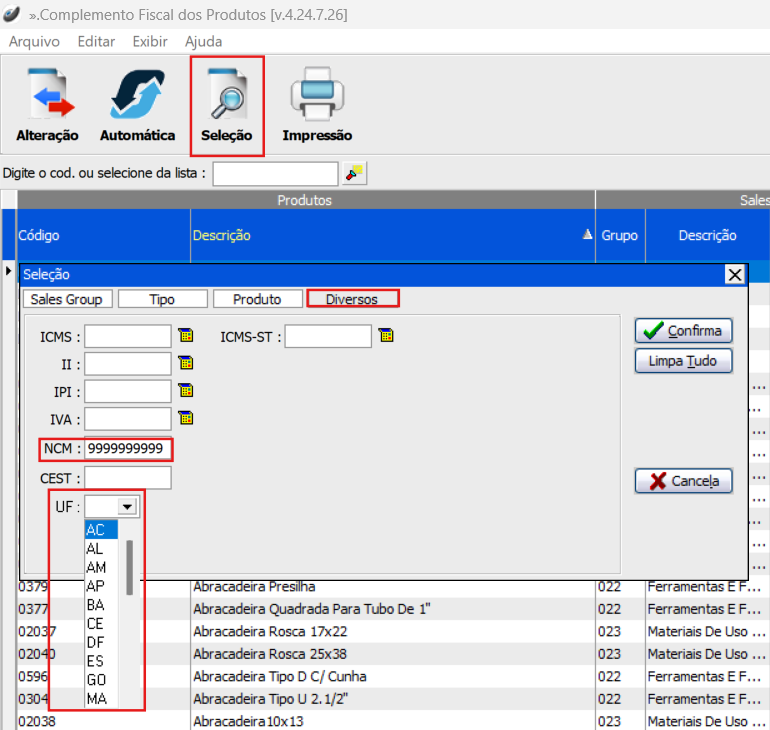Switch to the Diversos tab
The width and height of the screenshot is (770, 730).
[x=352, y=299]
